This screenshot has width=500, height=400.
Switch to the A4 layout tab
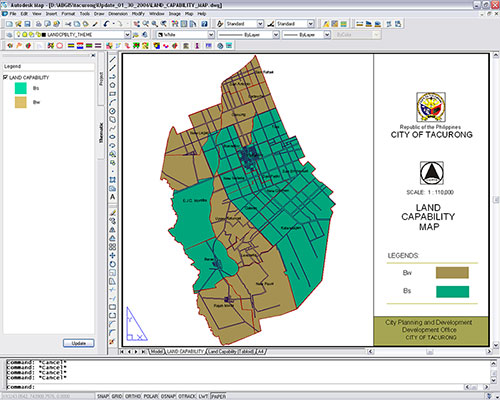coord(261,352)
